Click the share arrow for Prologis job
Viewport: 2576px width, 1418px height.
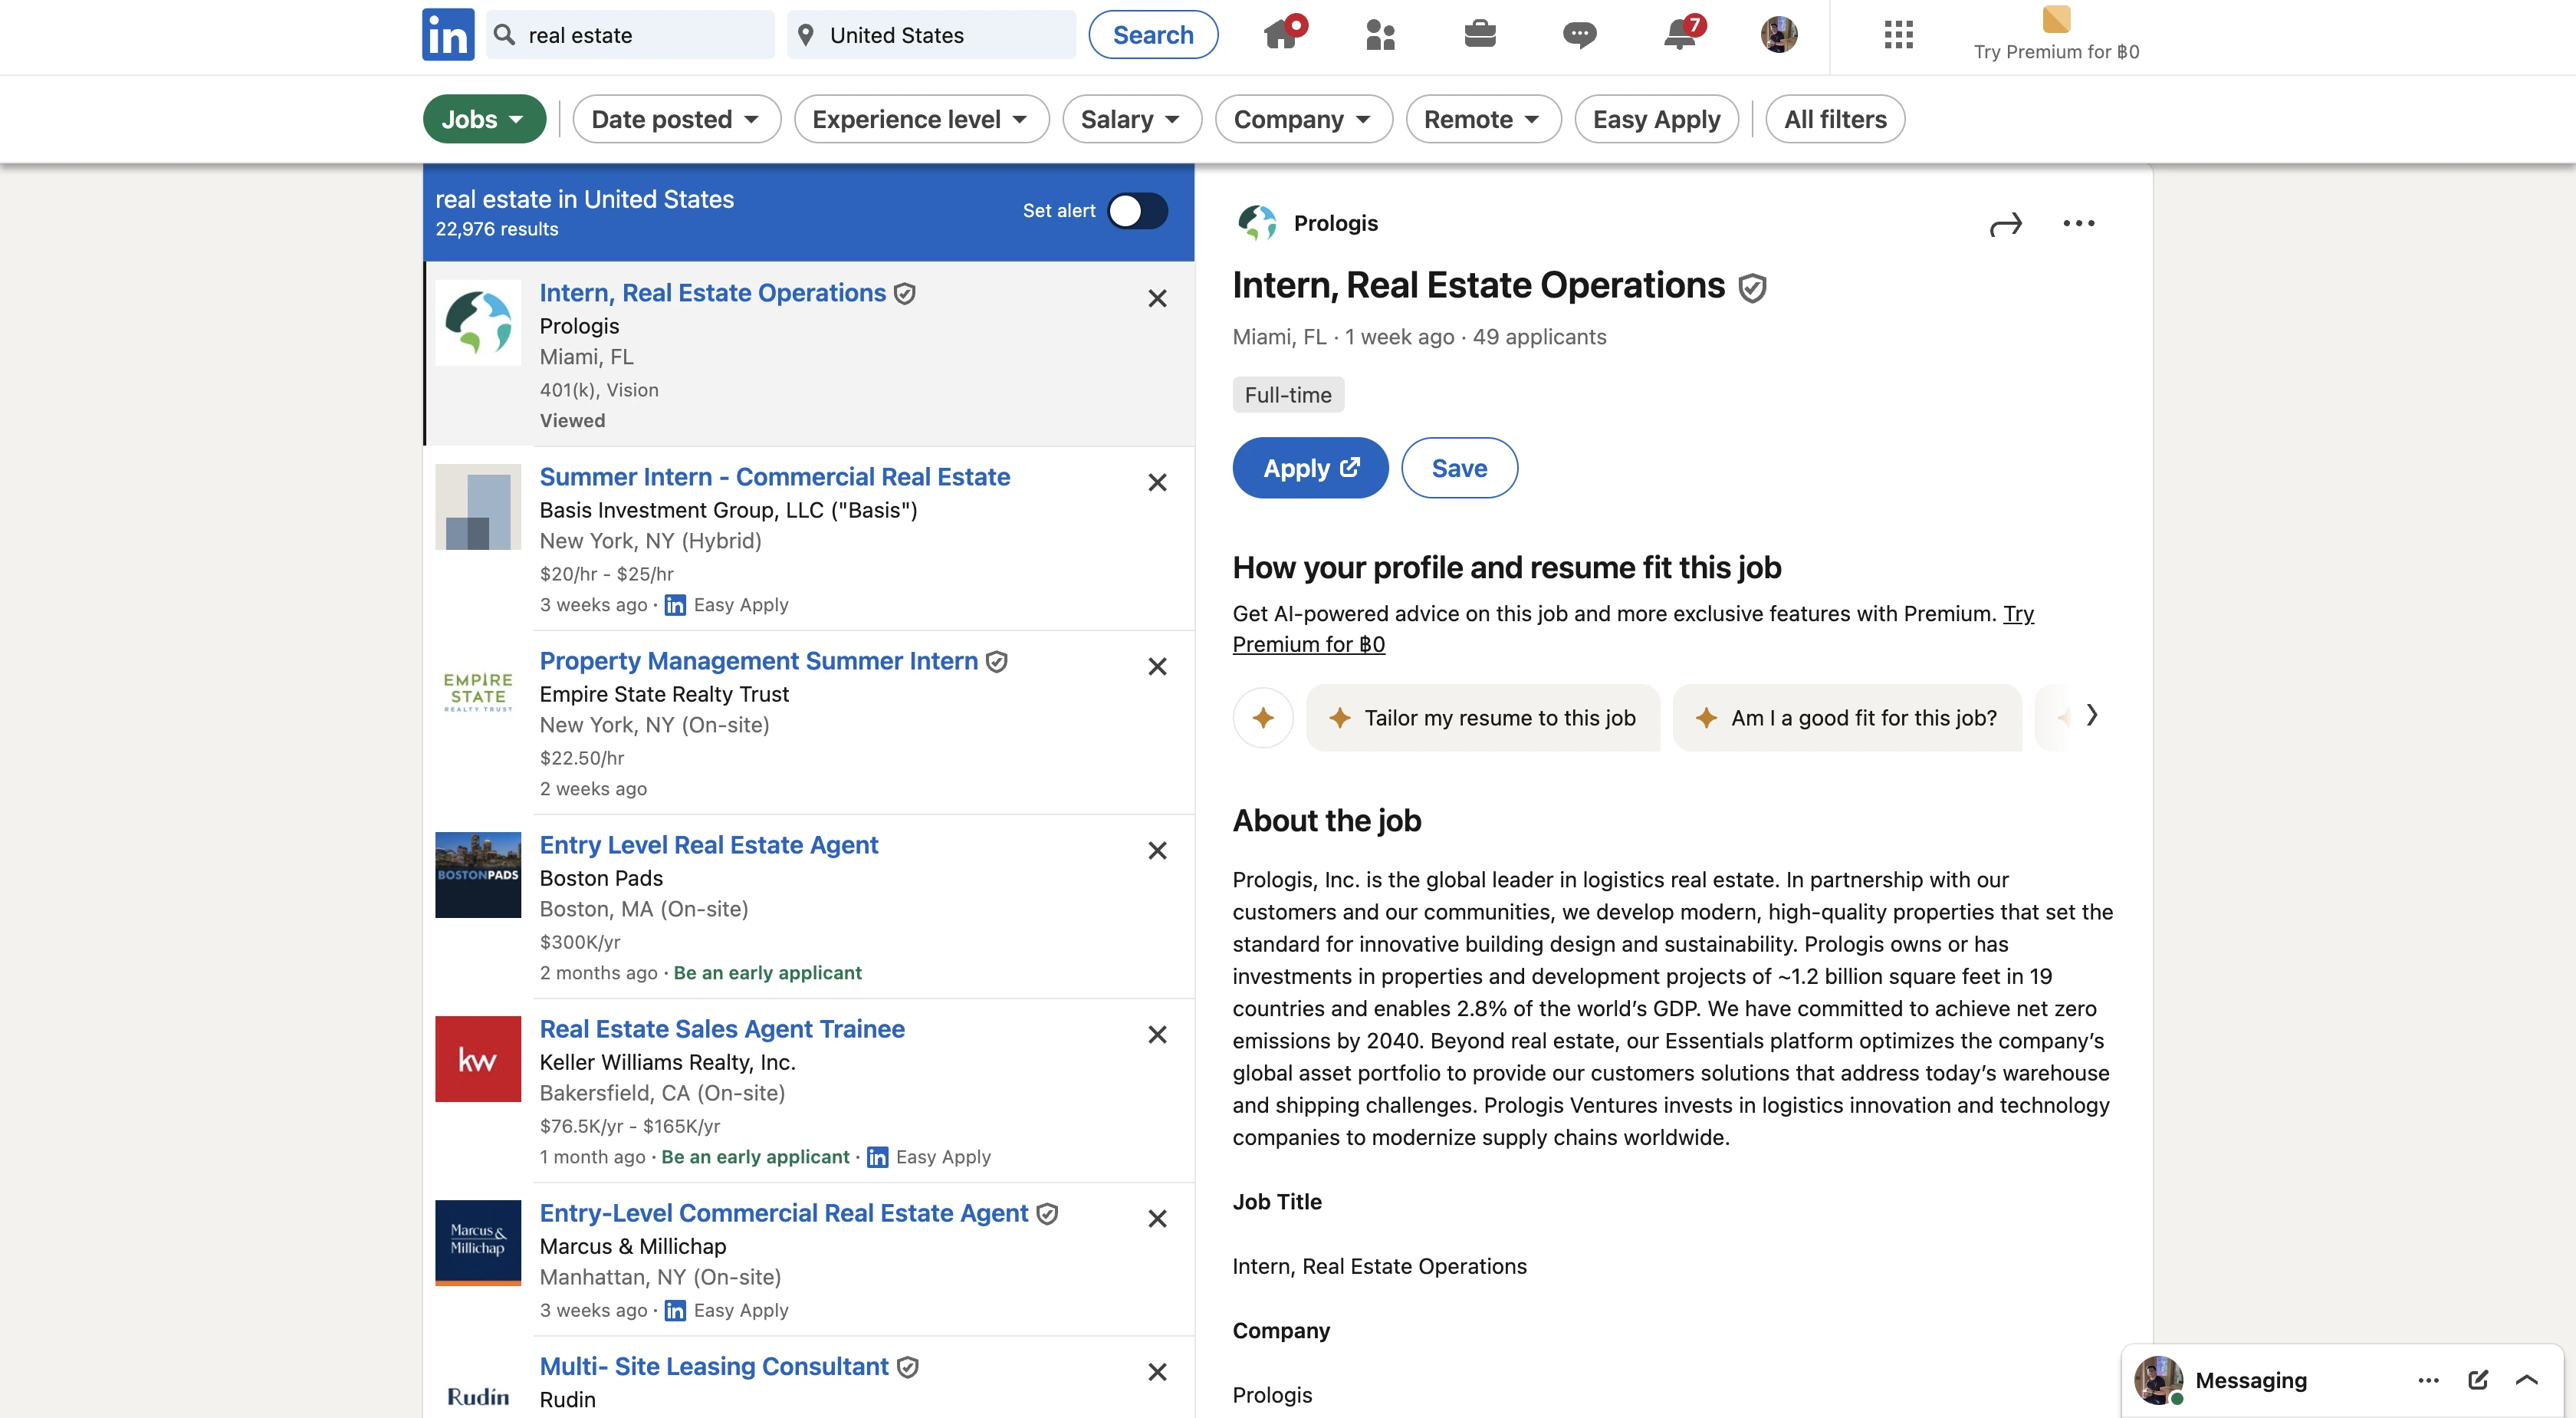[x=2005, y=224]
